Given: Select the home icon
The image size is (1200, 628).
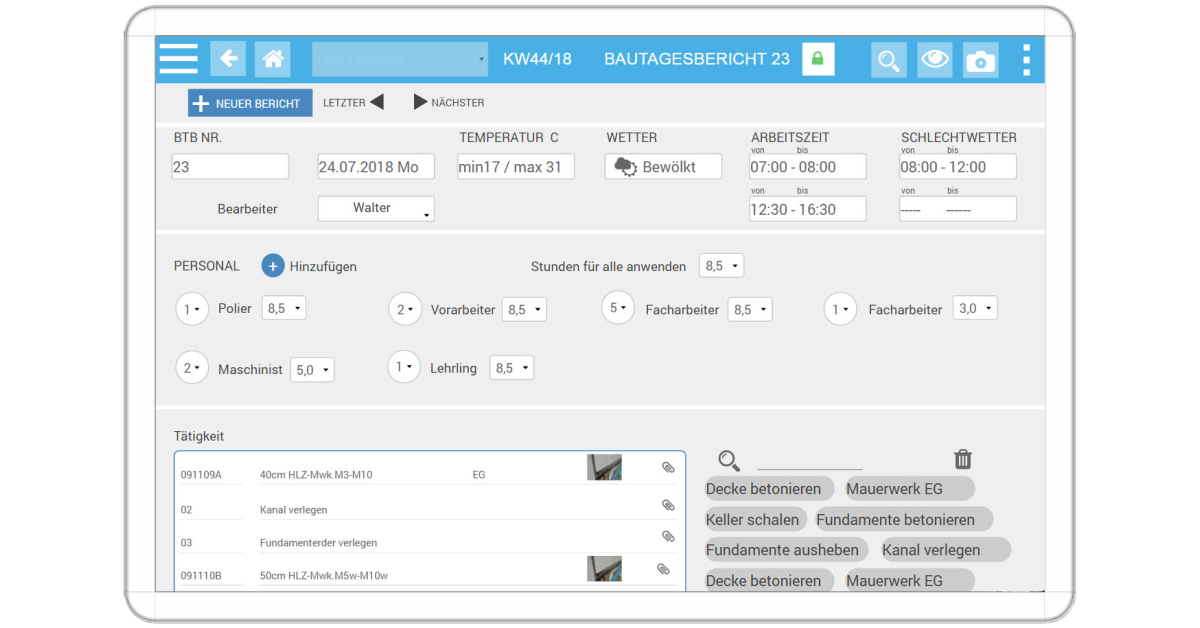Looking at the screenshot, I should click(273, 58).
